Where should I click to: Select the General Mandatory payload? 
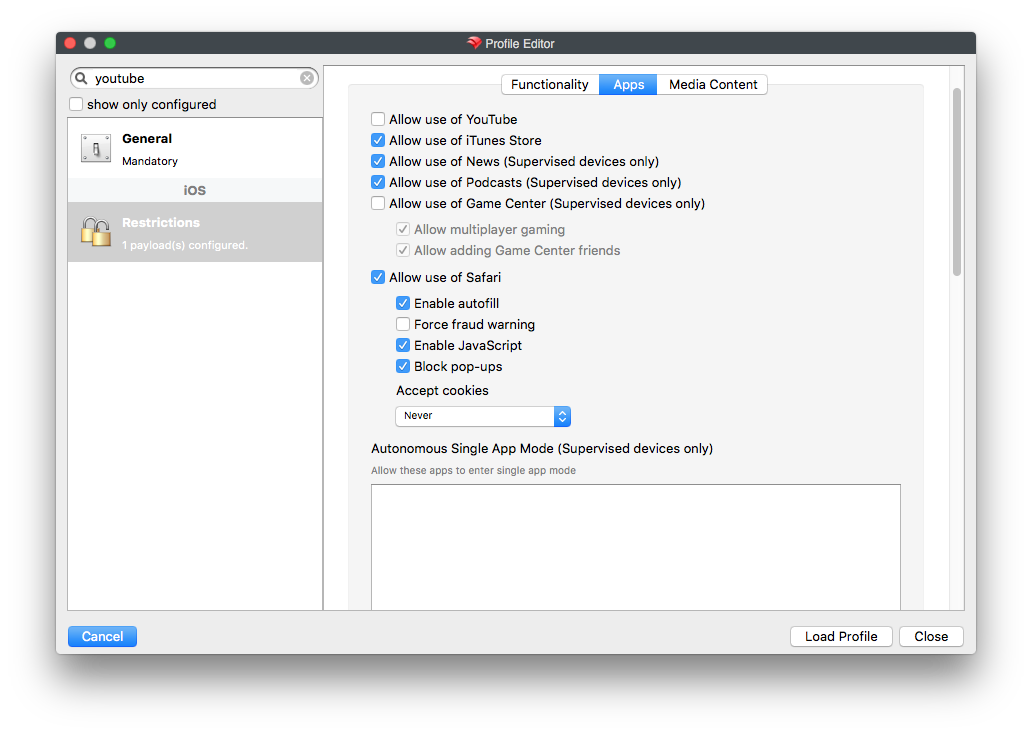click(x=195, y=149)
